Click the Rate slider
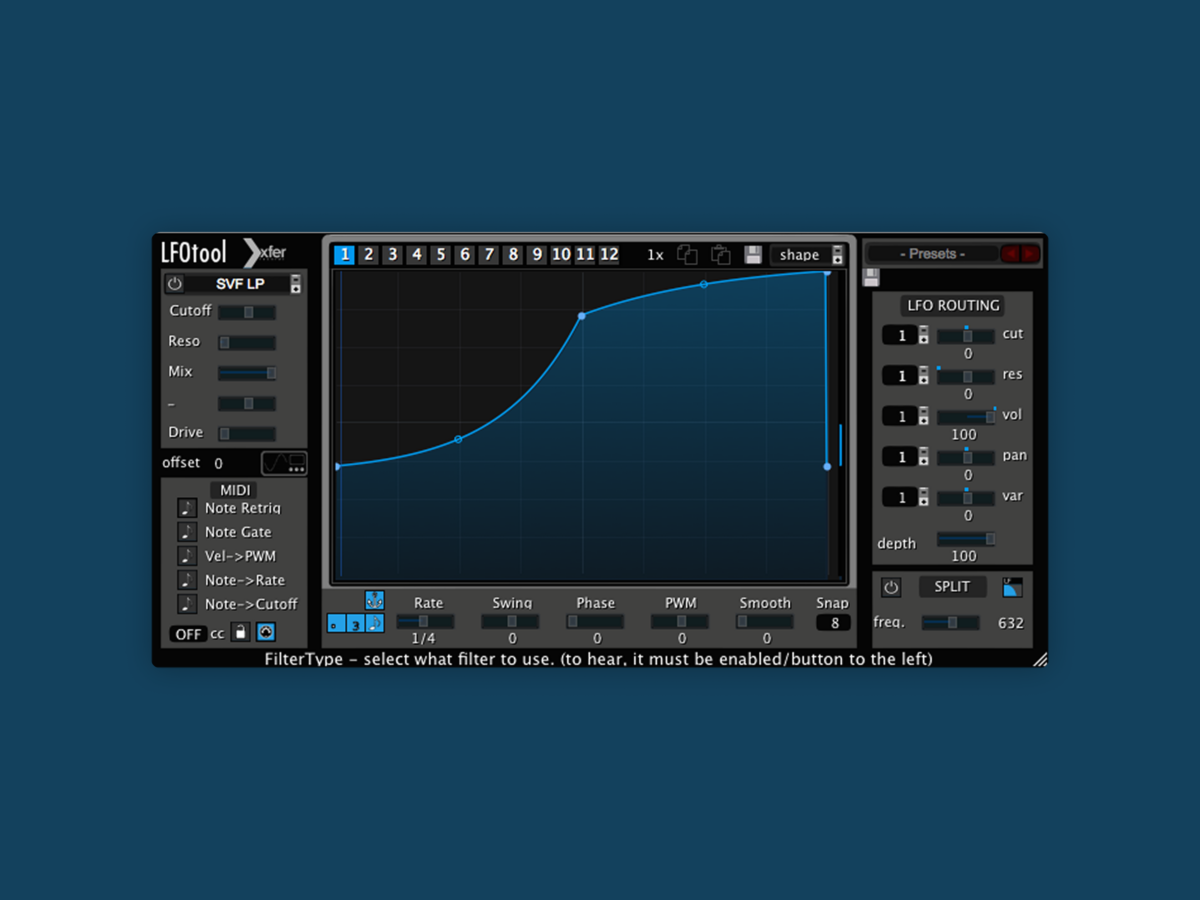Image resolution: width=1200 pixels, height=900 pixels. click(x=425, y=621)
